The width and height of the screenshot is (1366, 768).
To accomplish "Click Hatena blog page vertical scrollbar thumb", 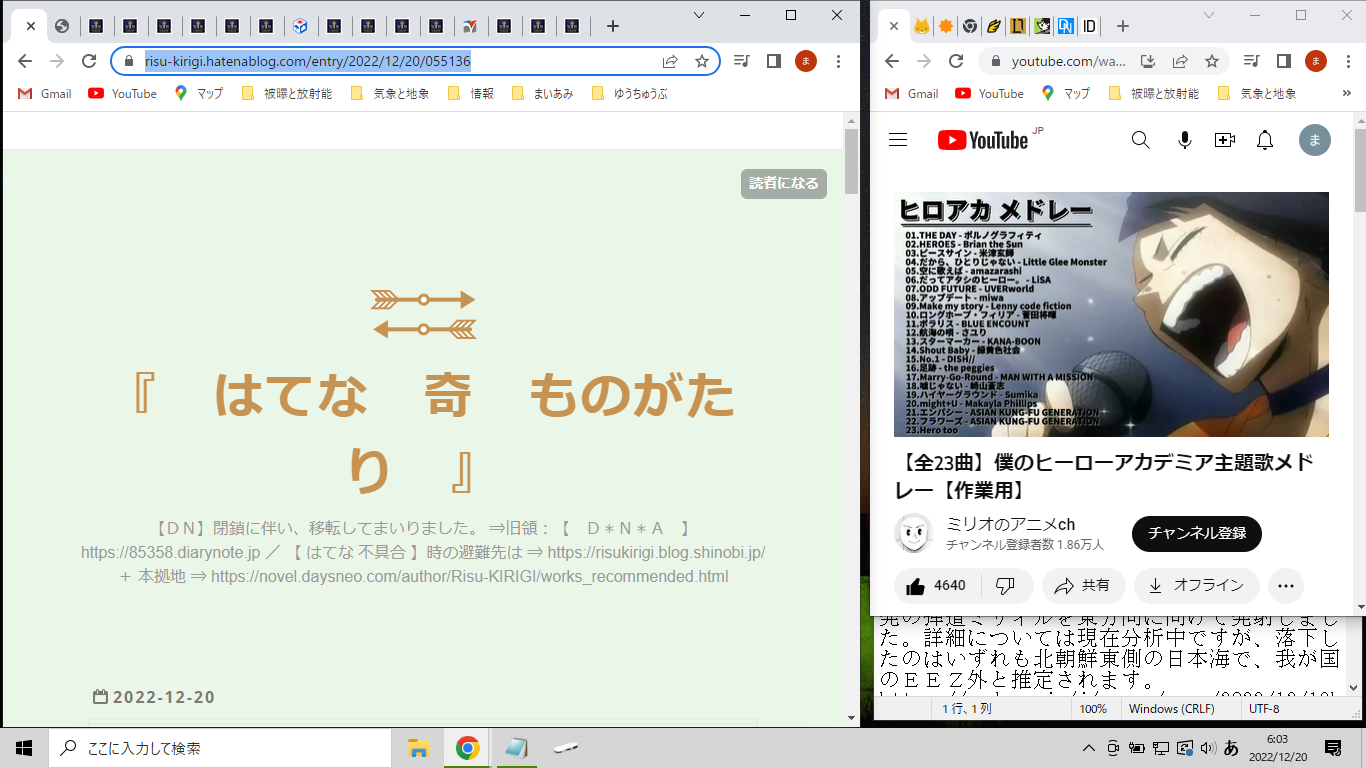I will pos(851,161).
